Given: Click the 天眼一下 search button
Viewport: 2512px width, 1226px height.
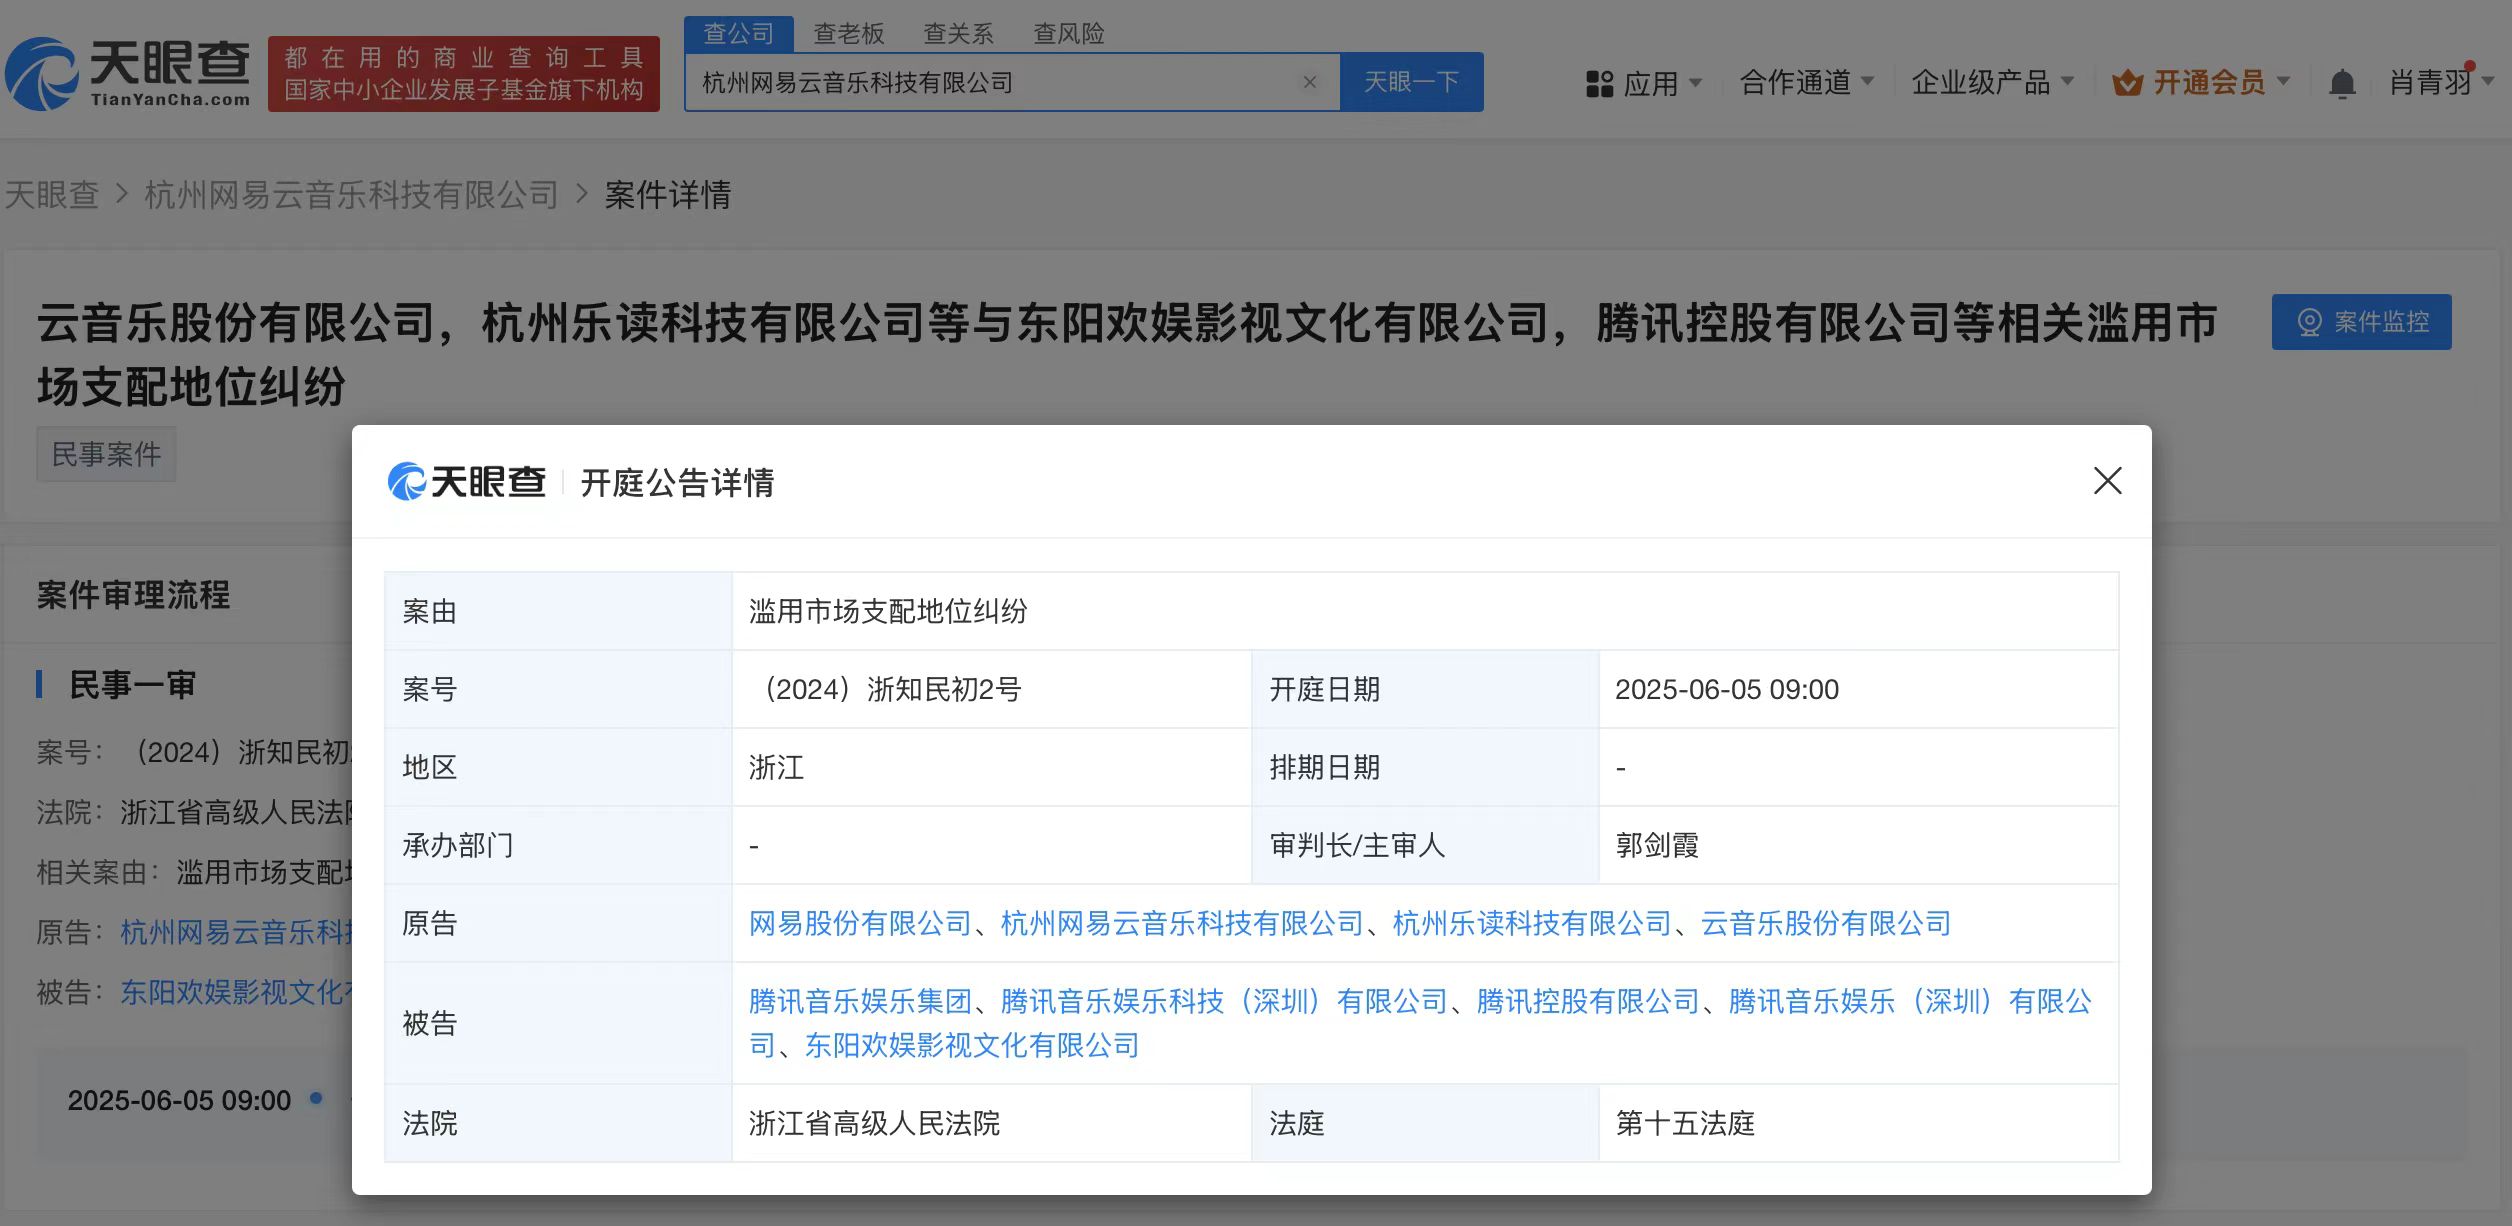Looking at the screenshot, I should pos(1411,82).
